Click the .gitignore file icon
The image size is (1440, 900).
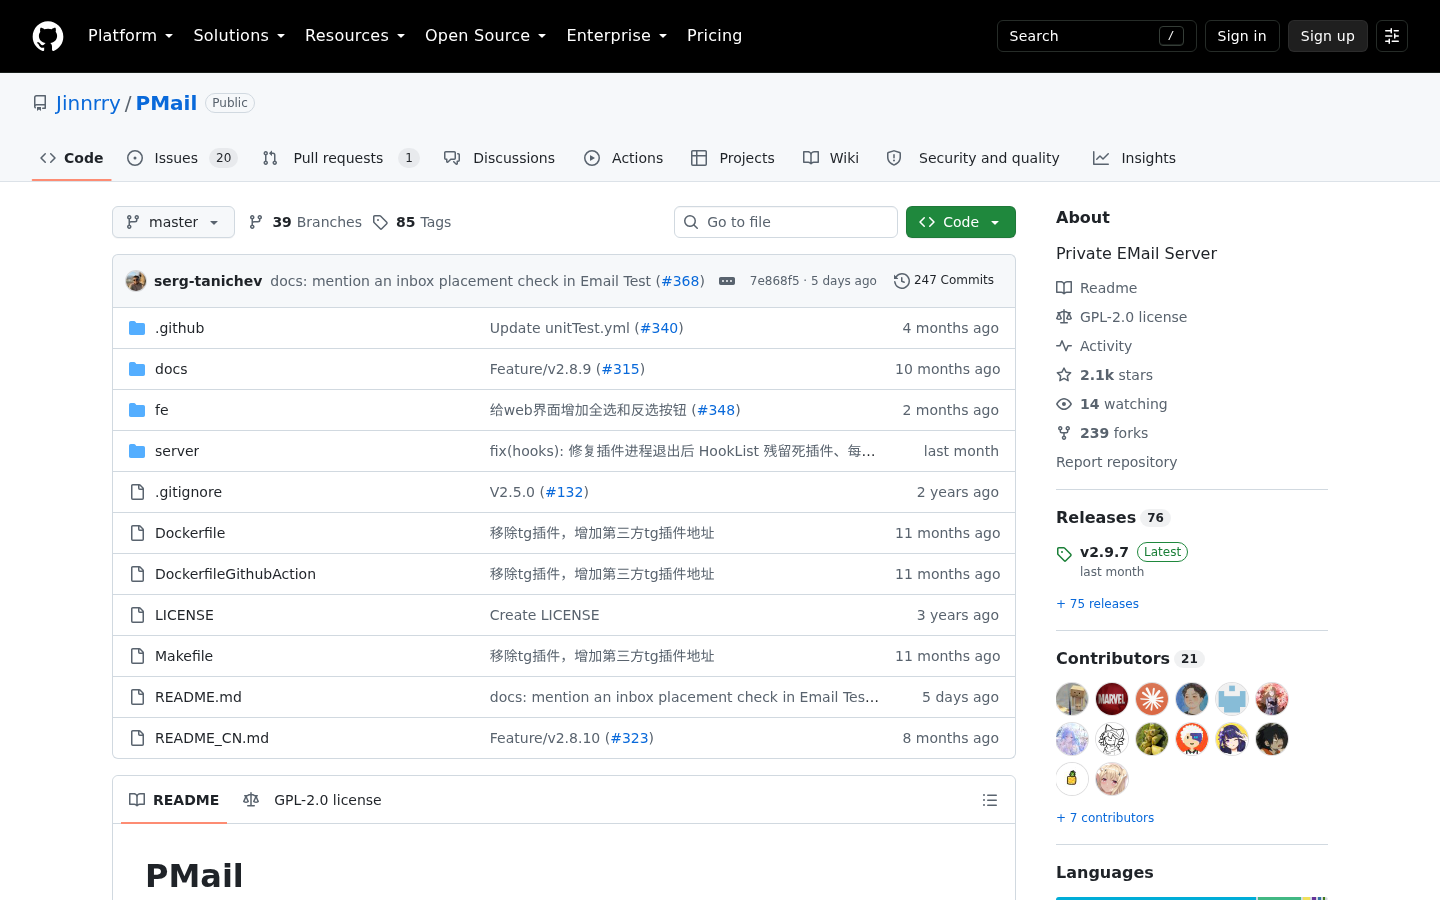pyautogui.click(x=137, y=492)
